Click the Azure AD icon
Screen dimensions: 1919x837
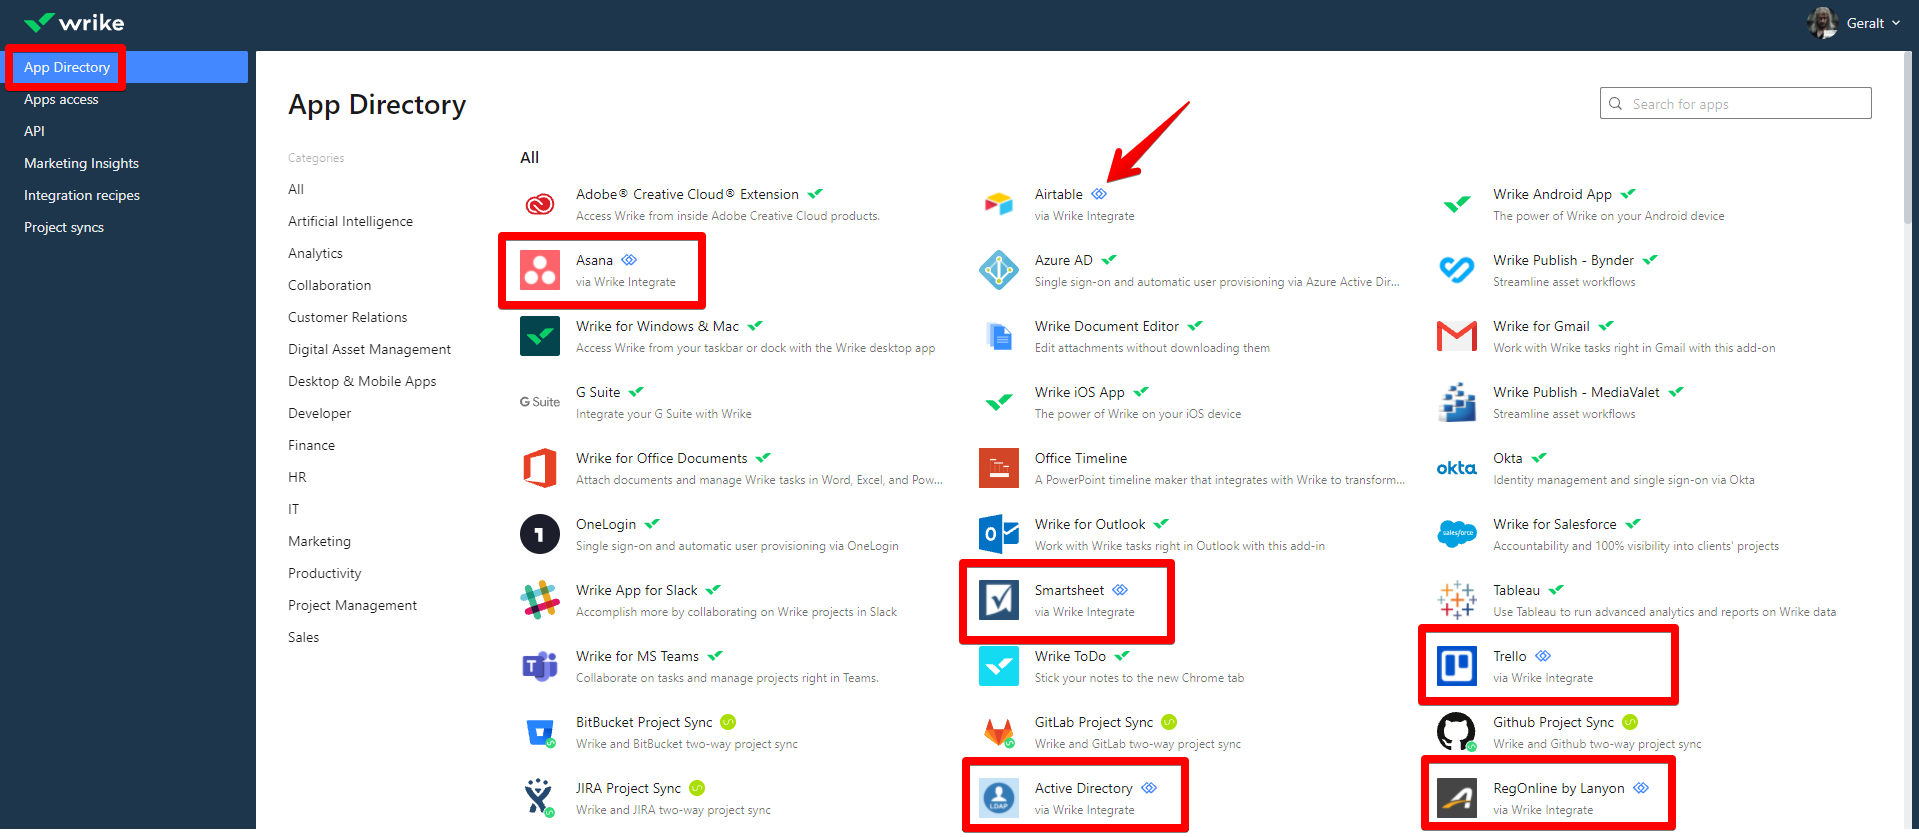coord(998,270)
